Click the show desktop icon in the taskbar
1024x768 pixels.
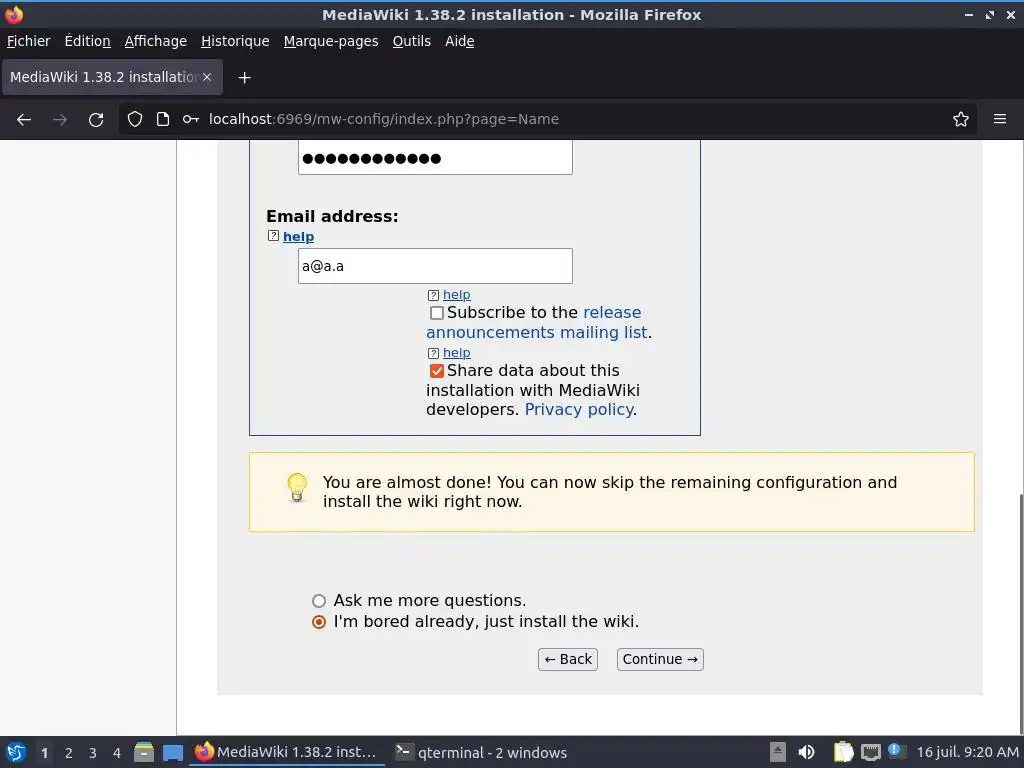pos(173,752)
